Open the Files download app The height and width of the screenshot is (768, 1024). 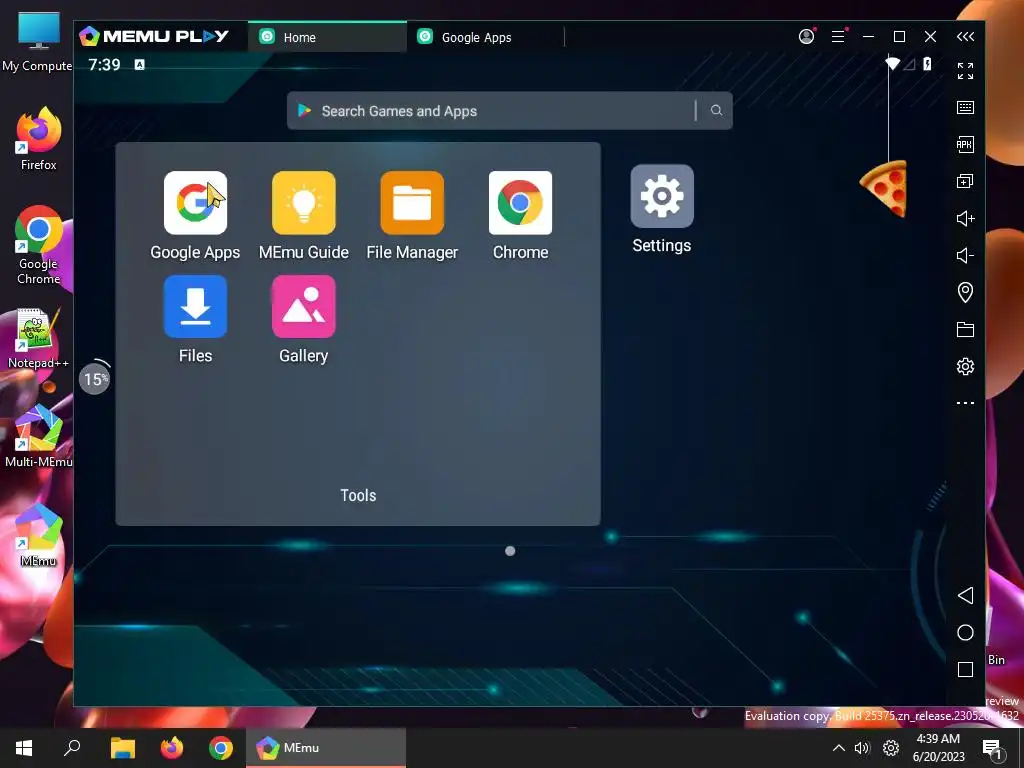coord(195,306)
